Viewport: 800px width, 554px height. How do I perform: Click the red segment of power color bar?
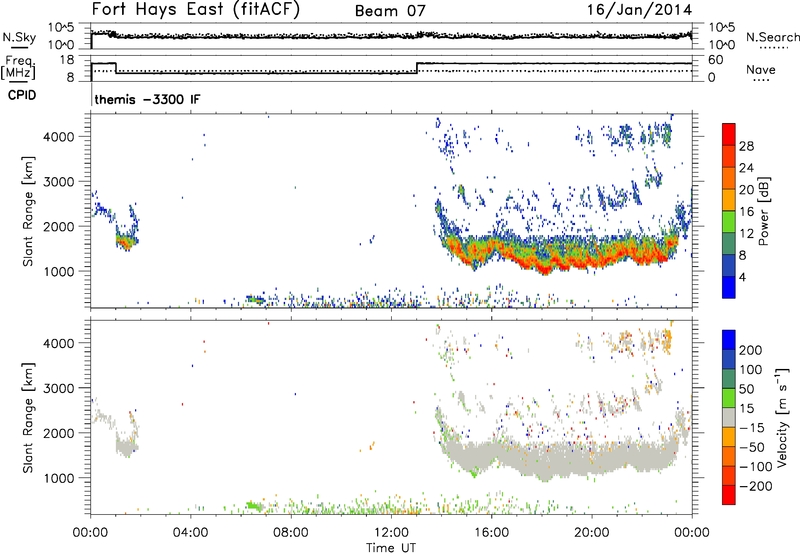729,134
